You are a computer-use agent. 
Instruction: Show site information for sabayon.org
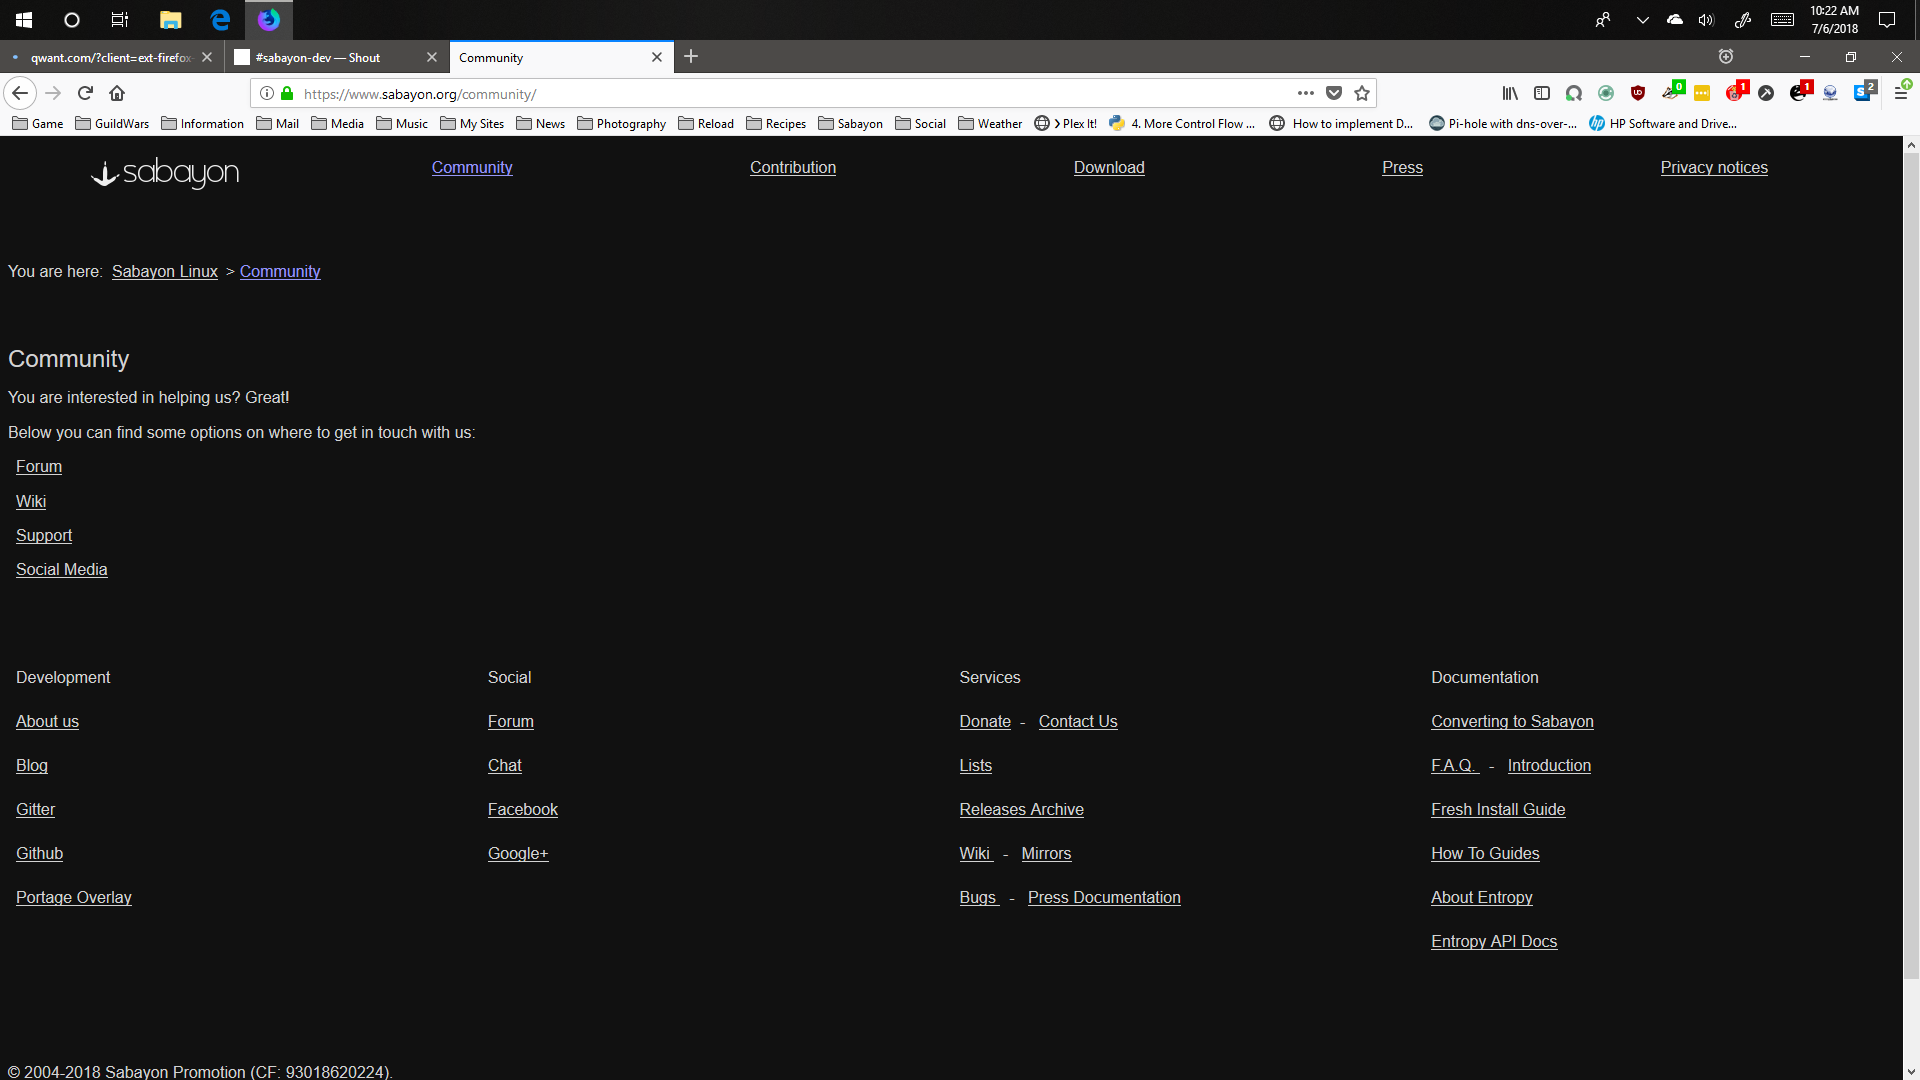point(267,93)
